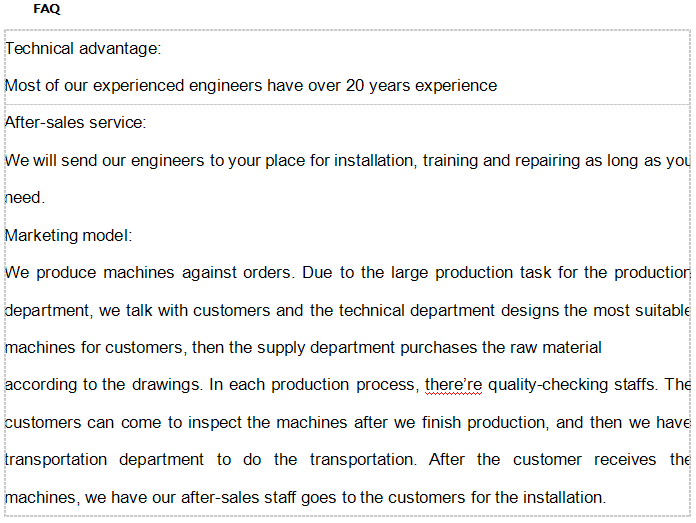696x523 pixels.
Task: Click 'We will send our engineers'
Action: point(105,161)
